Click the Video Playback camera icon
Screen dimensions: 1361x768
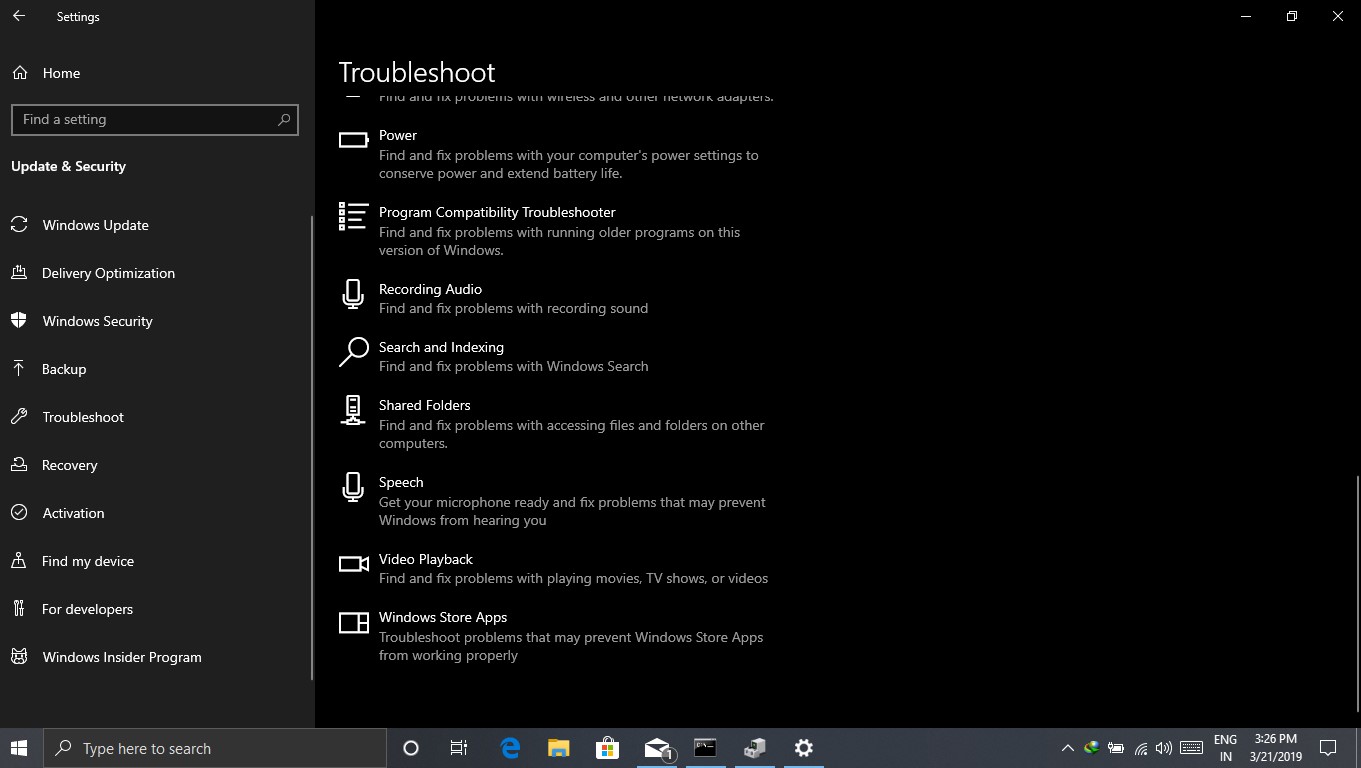pyautogui.click(x=354, y=564)
